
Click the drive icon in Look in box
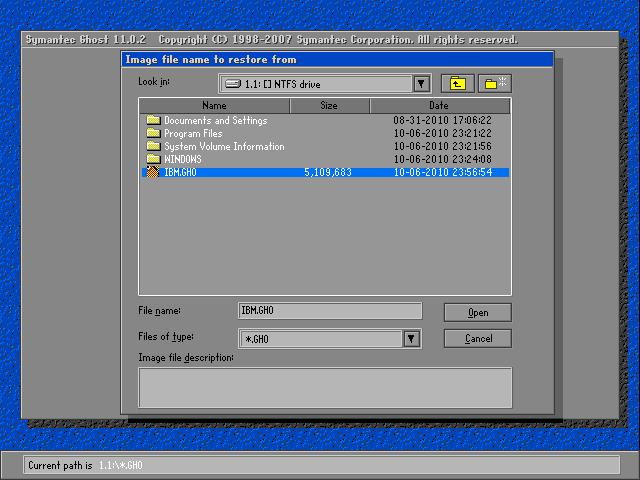(x=233, y=84)
